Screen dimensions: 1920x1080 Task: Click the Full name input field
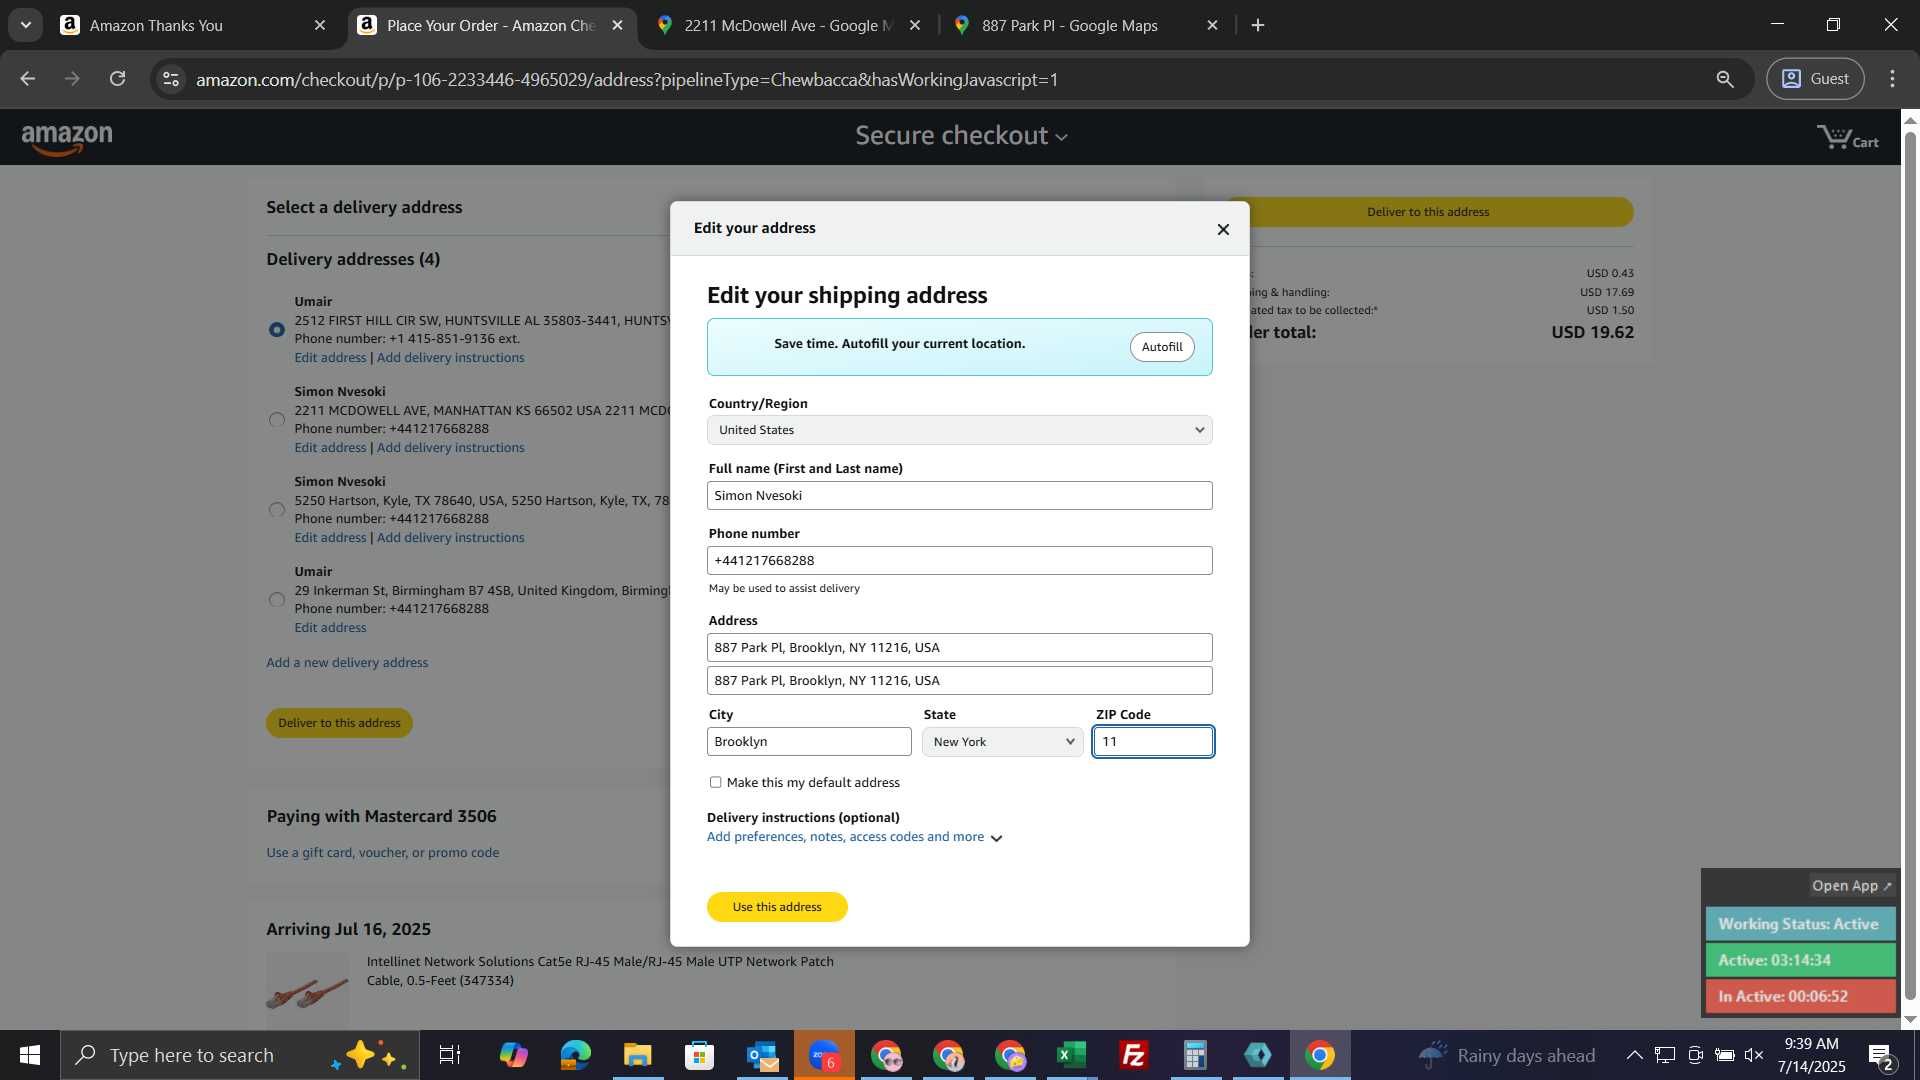(959, 496)
